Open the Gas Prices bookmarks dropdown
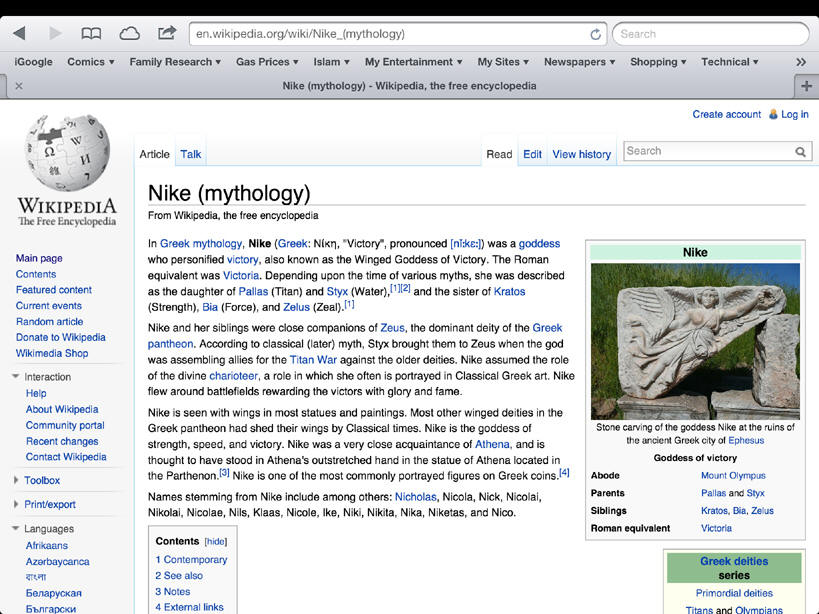This screenshot has width=819, height=614. pyautogui.click(x=267, y=62)
